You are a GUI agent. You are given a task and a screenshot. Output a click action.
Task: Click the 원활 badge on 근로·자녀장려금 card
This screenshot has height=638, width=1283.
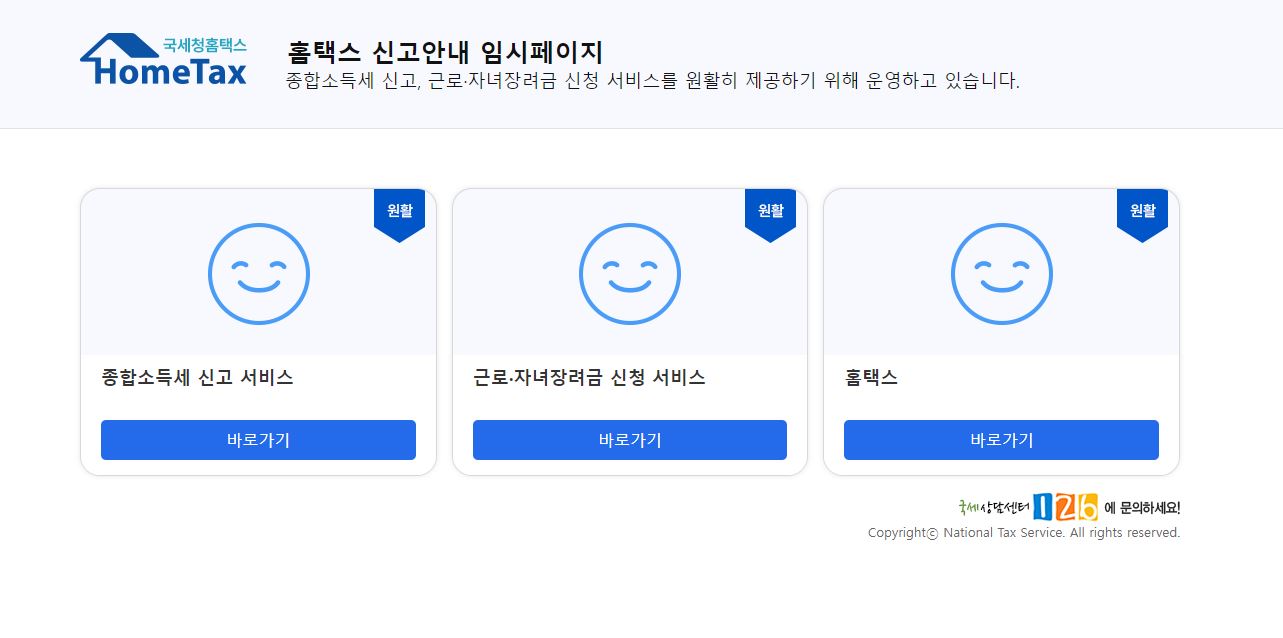coord(770,211)
